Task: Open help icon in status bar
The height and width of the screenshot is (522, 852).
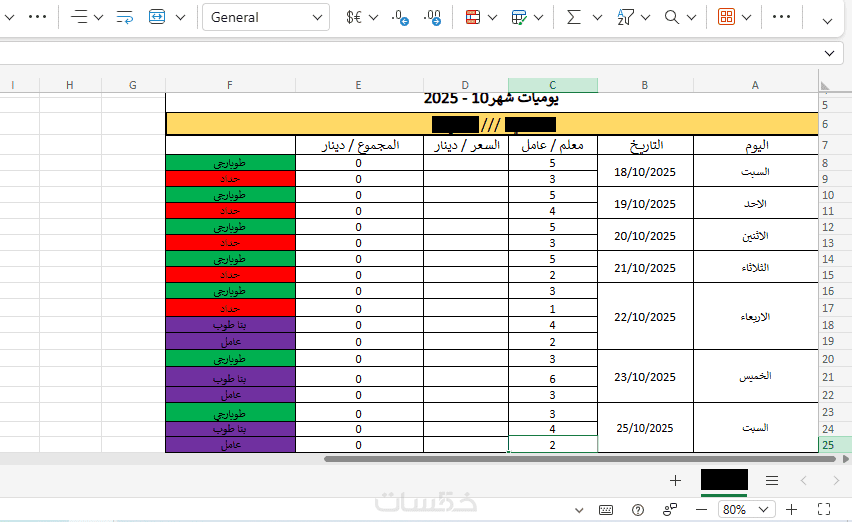Action: pyautogui.click(x=638, y=510)
